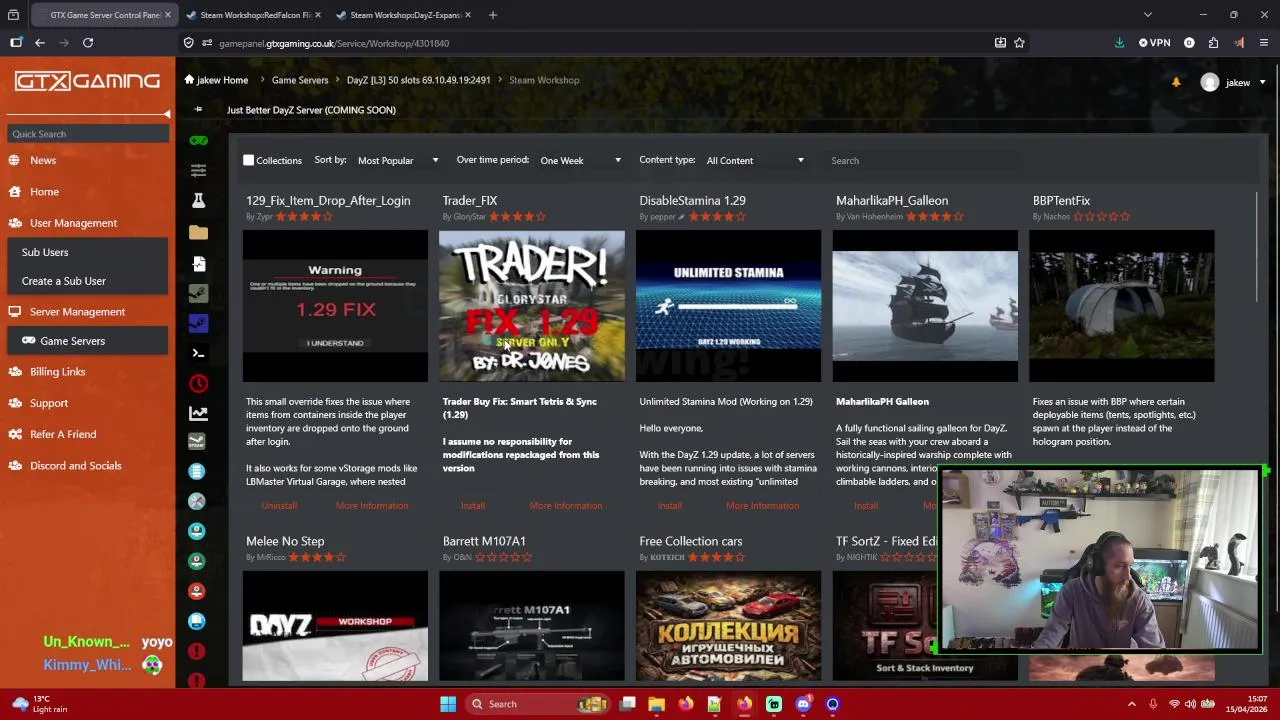Image resolution: width=1280 pixels, height=720 pixels.
Task: Click the Quick Search box in sidebar
Action: (x=88, y=134)
